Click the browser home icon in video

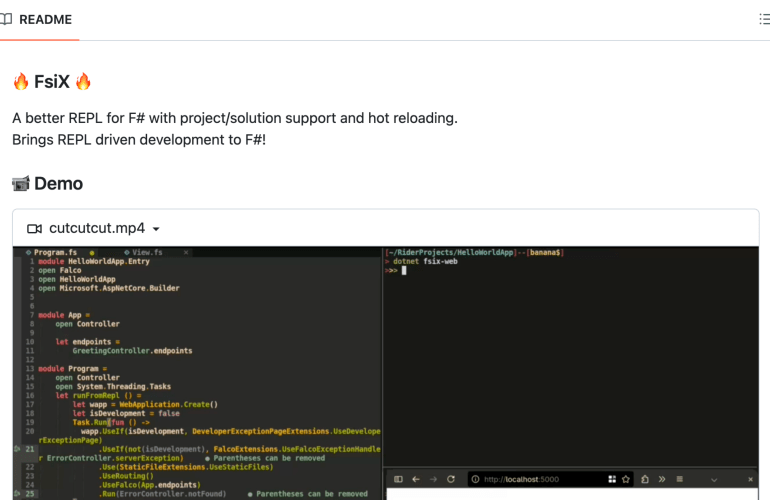click(x=645, y=480)
